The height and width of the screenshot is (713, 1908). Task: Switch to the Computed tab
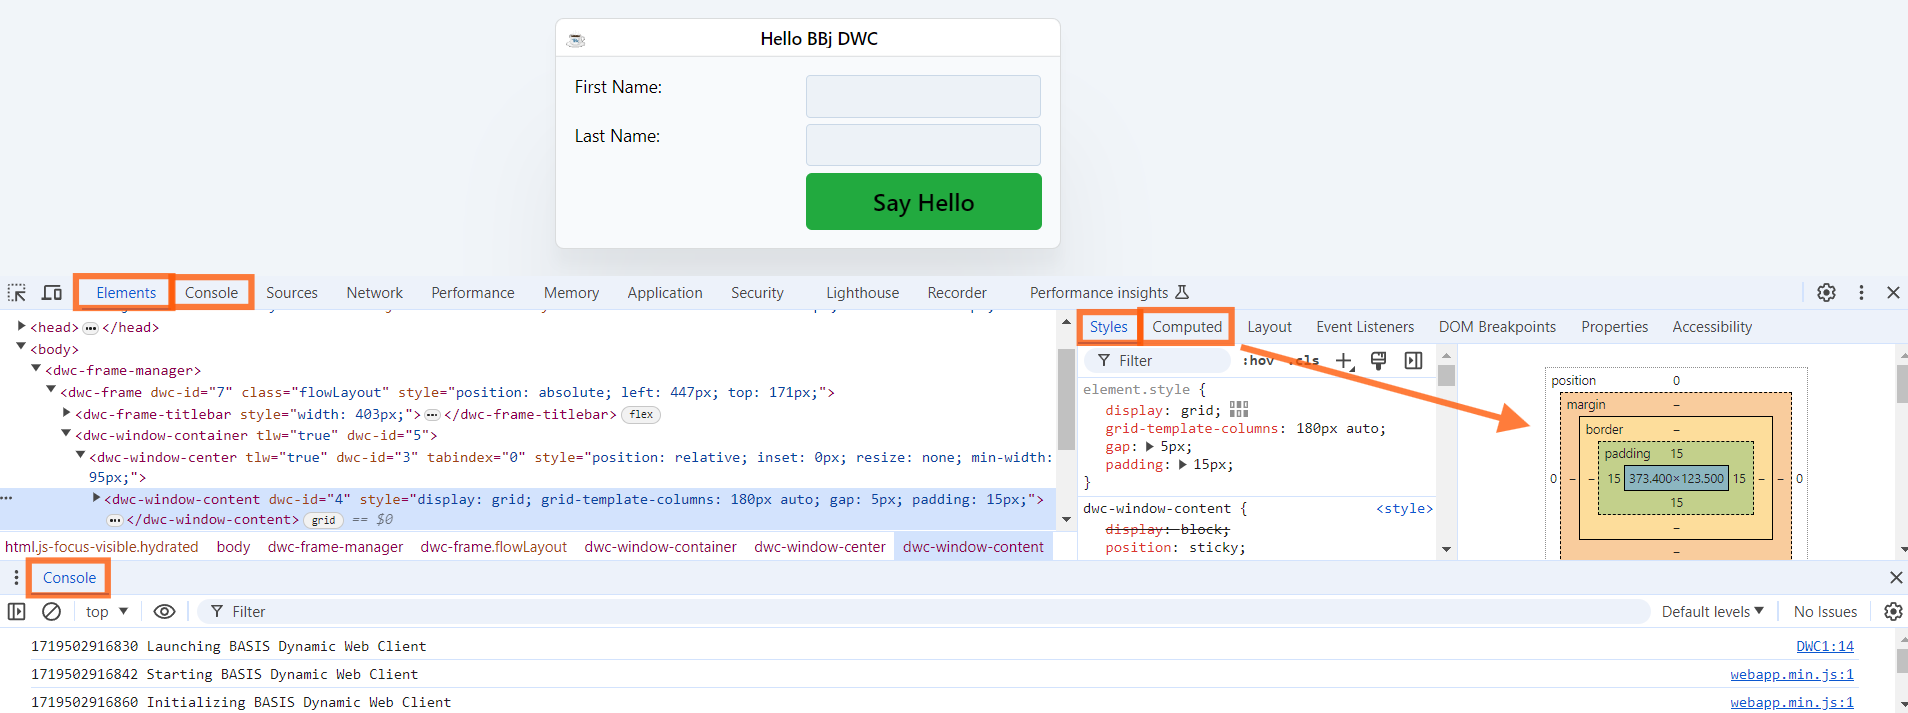coord(1187,326)
